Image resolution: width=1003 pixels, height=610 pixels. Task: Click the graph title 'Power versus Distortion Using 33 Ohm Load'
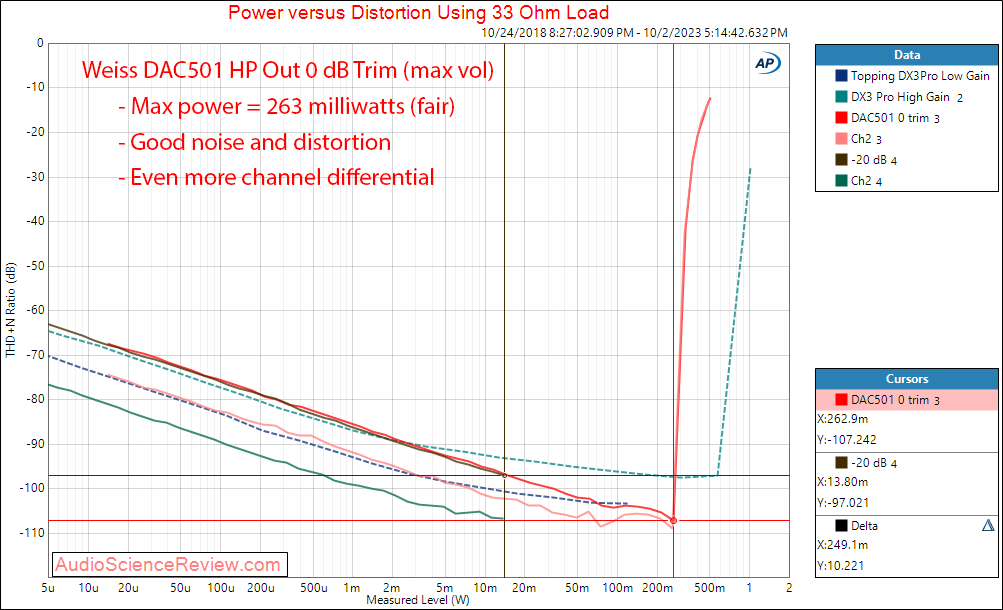[x=418, y=12]
